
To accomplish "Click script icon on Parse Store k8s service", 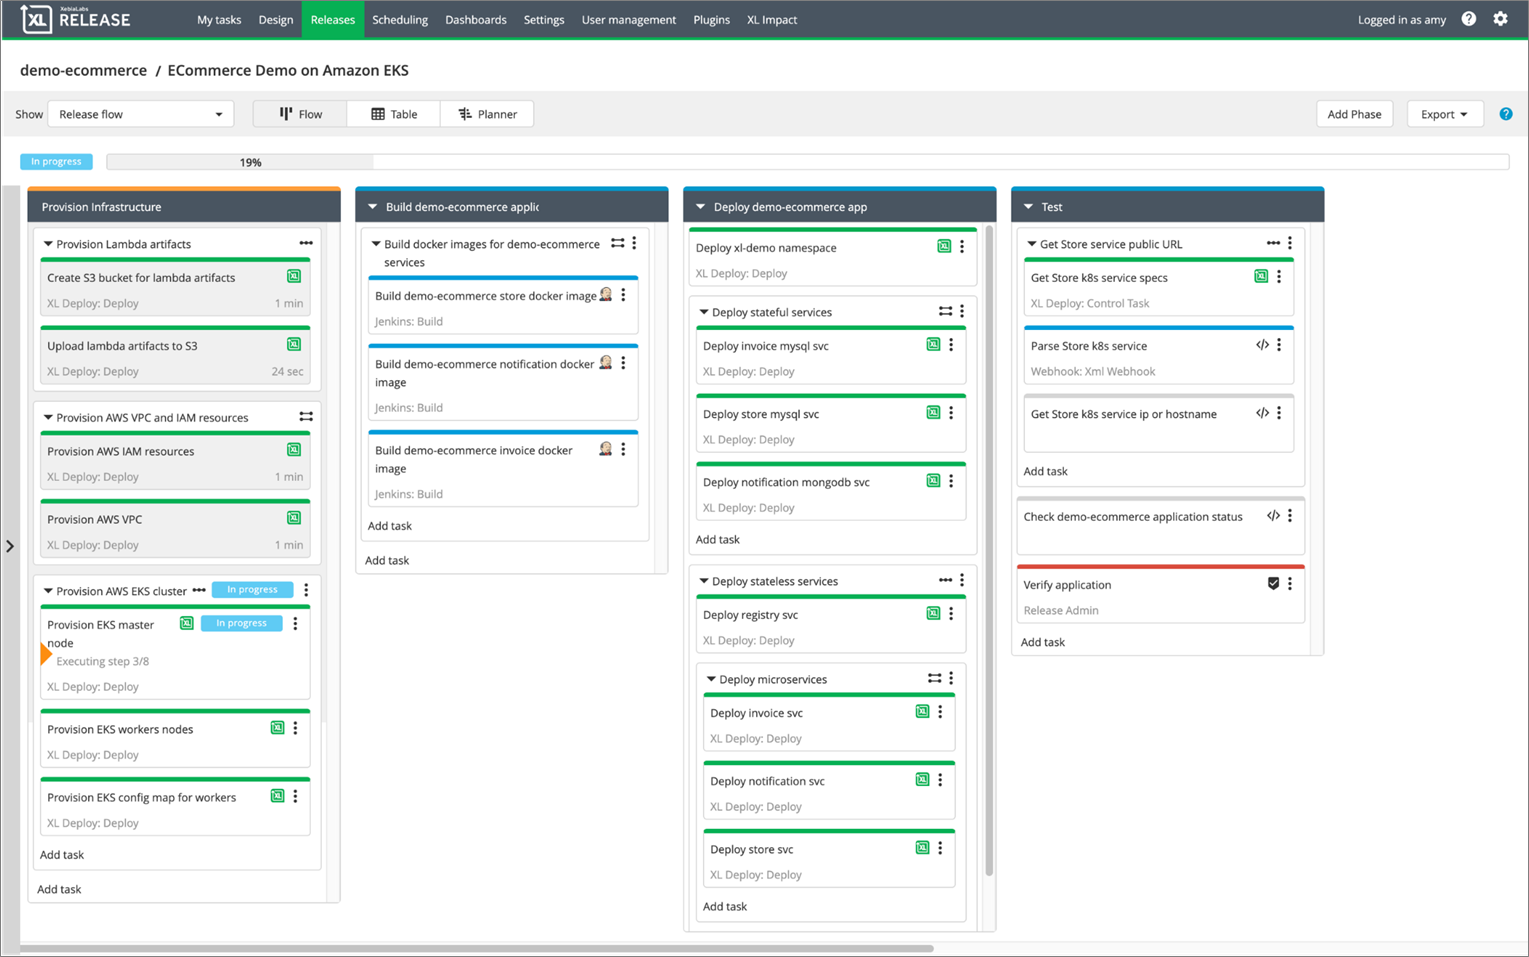I will [1262, 345].
